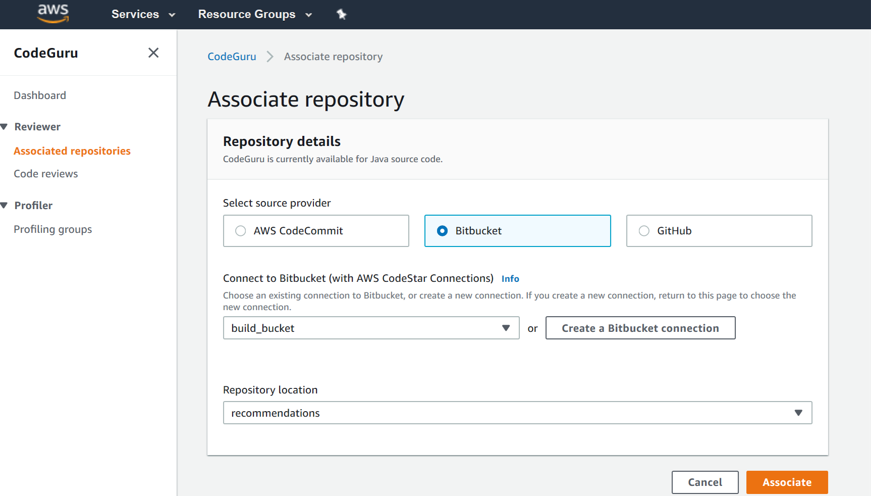Open Associated repositories in sidebar
This screenshot has width=871, height=496.
tap(72, 151)
